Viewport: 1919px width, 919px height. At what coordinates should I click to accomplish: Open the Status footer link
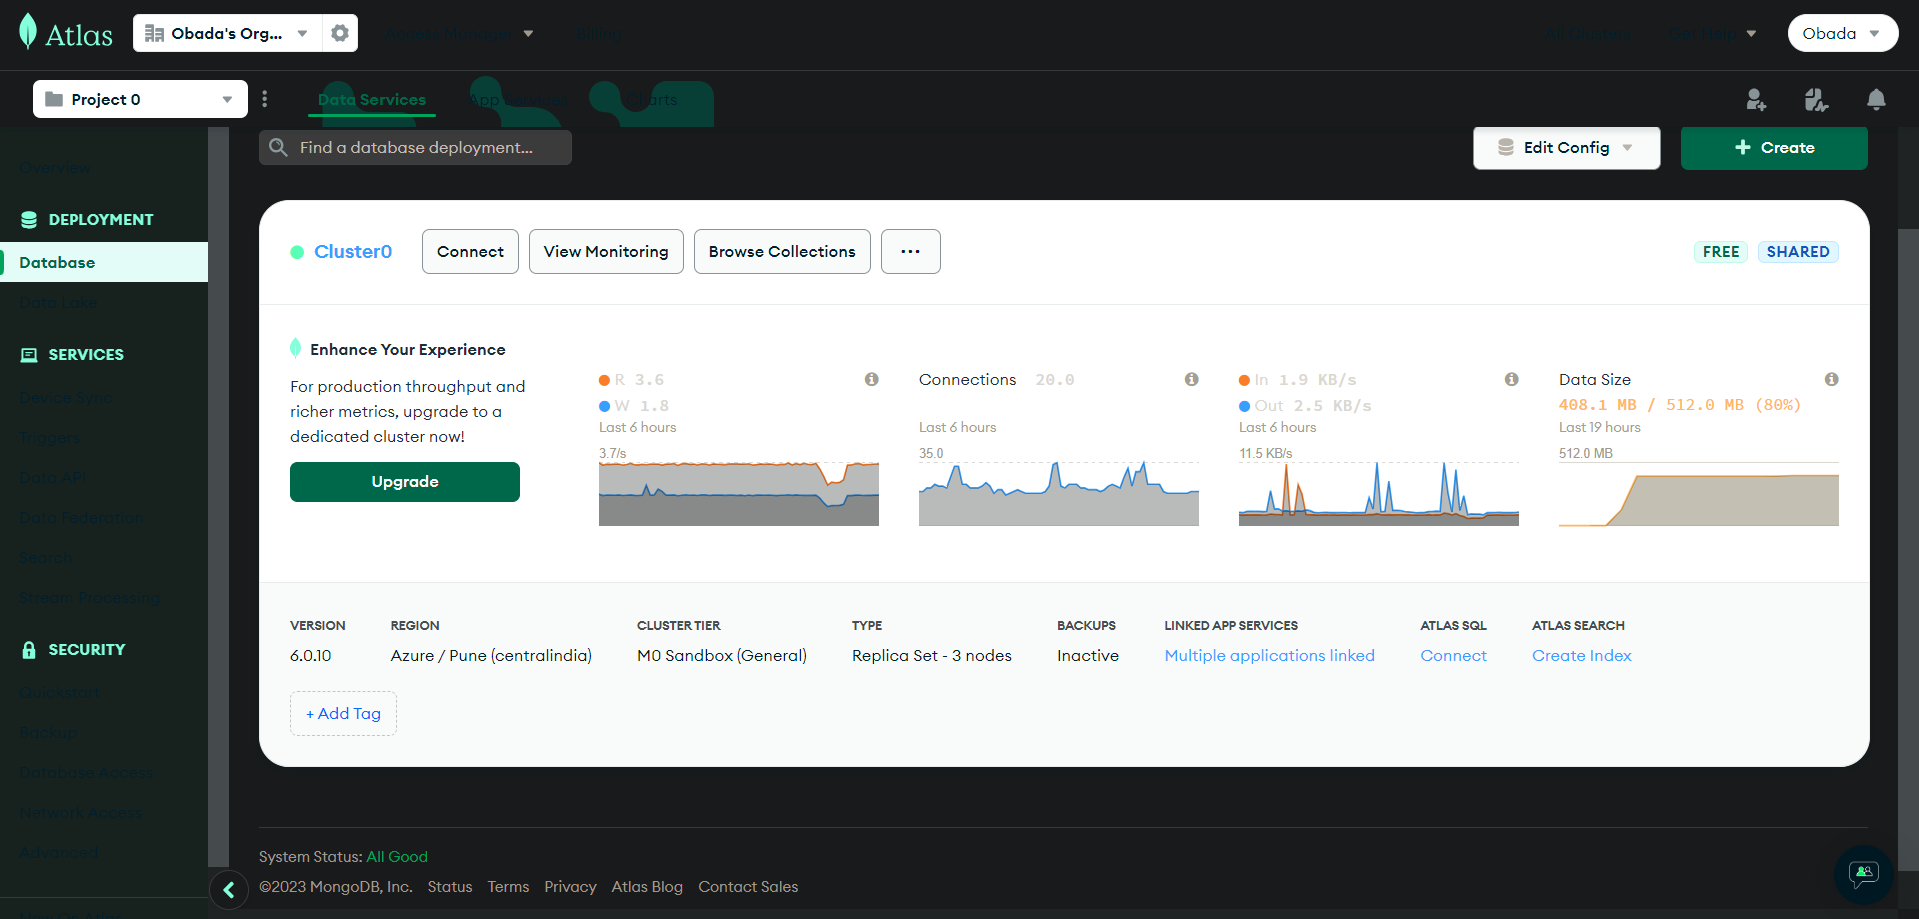tap(450, 887)
